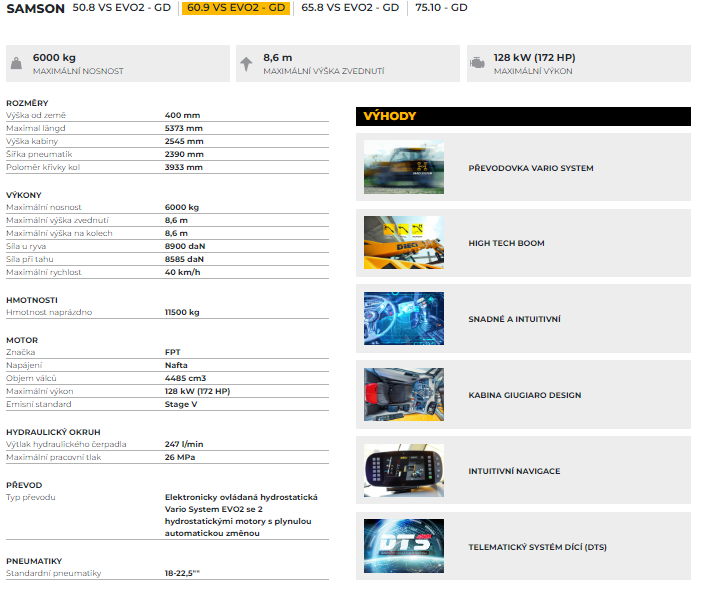The height and width of the screenshot is (599, 702).
Task: Click the Hmotnost naprázdno 11500 kg value
Action: [x=182, y=312]
